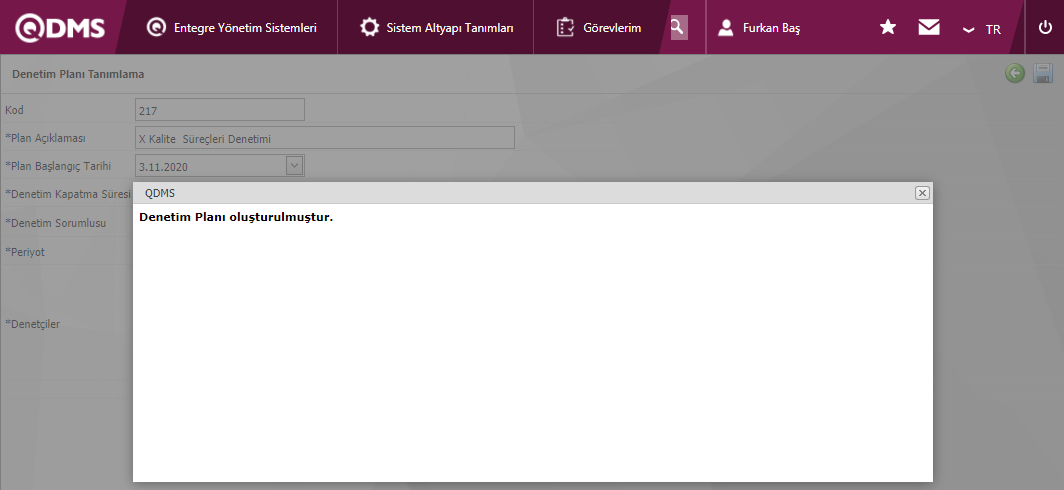Click the '*Denetçiler' label
Image resolution: width=1064 pixels, height=490 pixels.
[x=33, y=324]
